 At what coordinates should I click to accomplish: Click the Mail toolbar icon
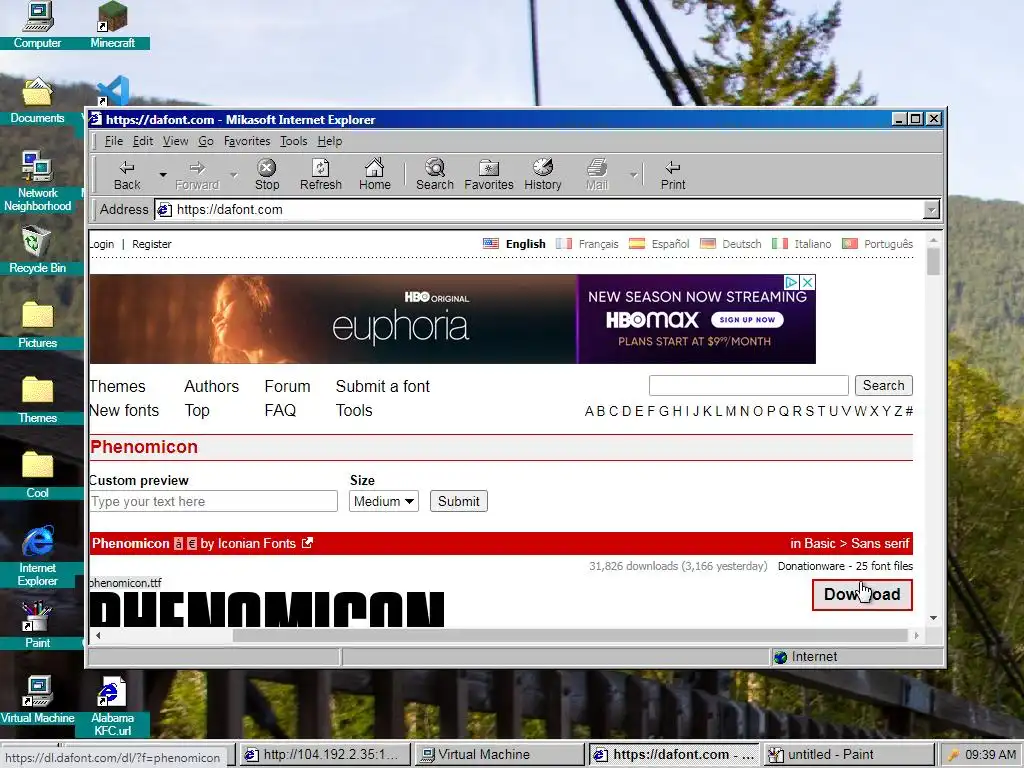596,174
